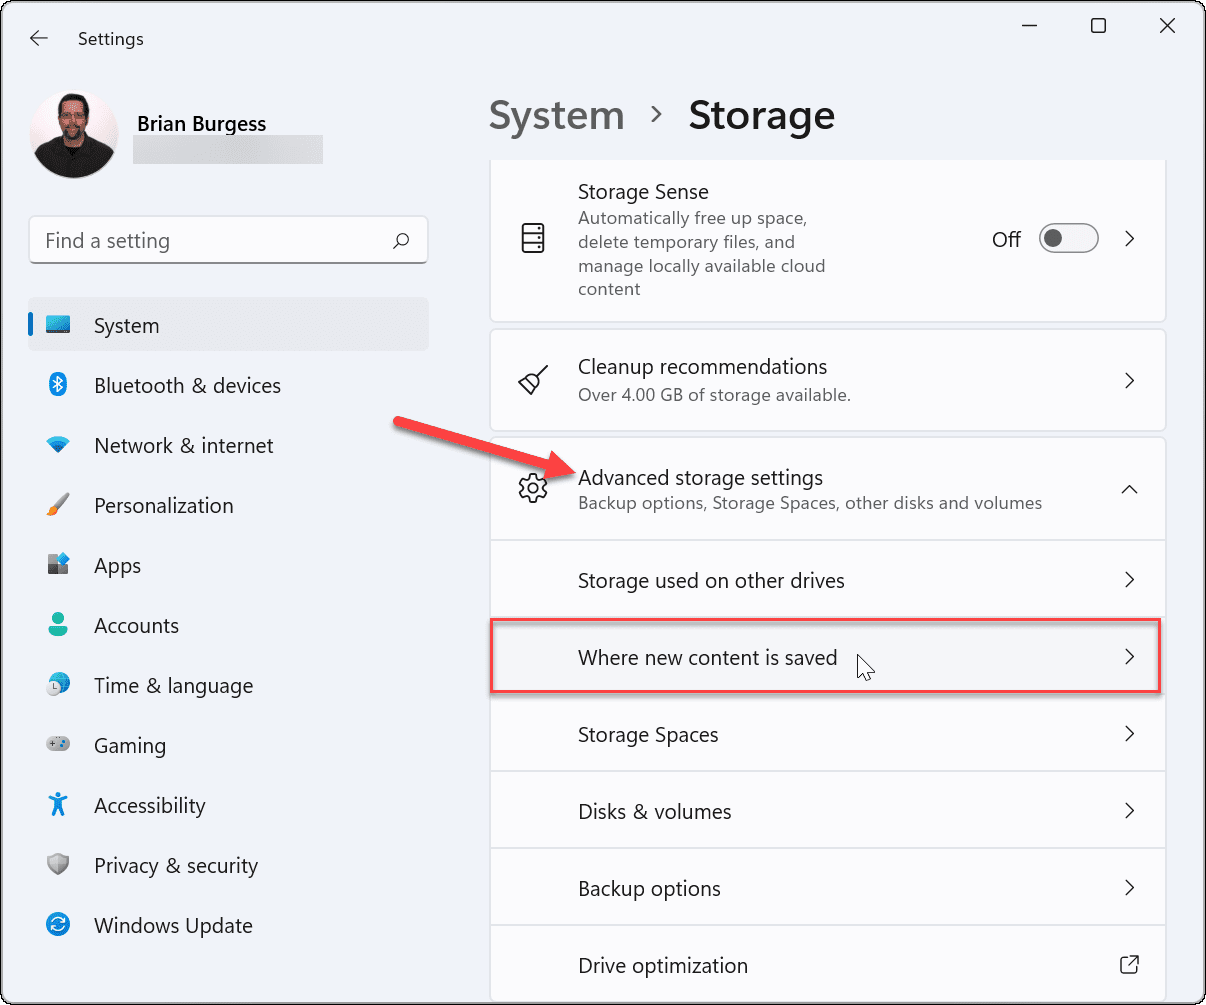Launch Drive optimization
Image resolution: width=1206 pixels, height=1005 pixels.
[x=828, y=965]
